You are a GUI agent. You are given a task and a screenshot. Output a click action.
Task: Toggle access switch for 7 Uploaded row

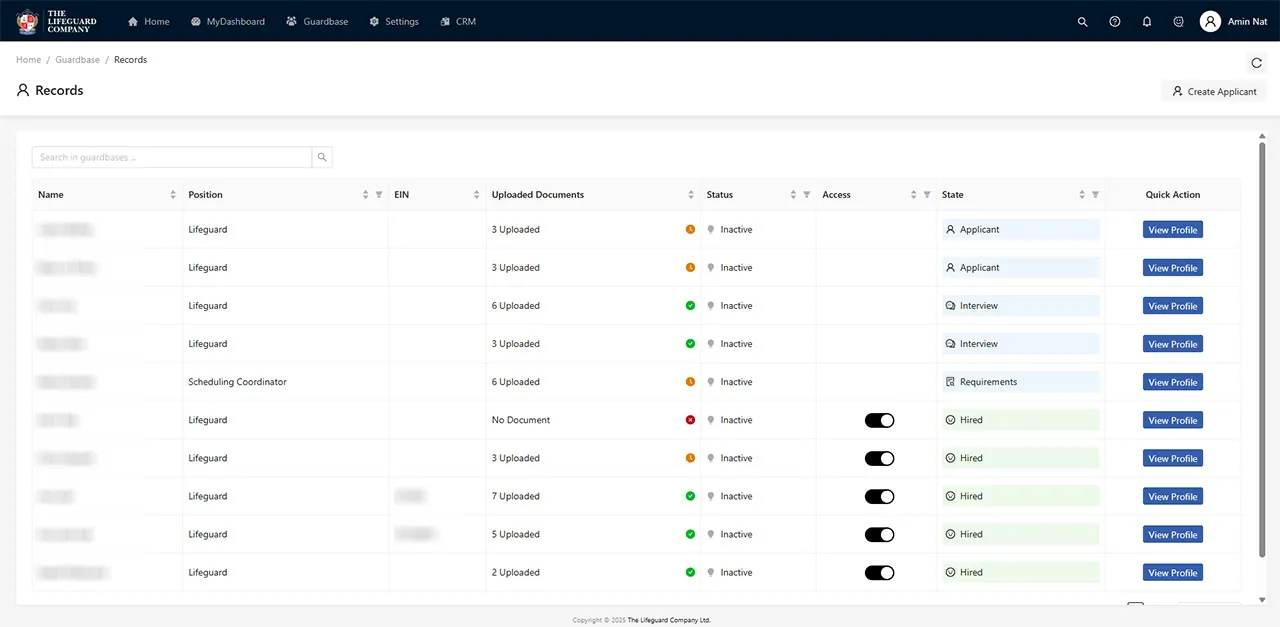(x=879, y=496)
